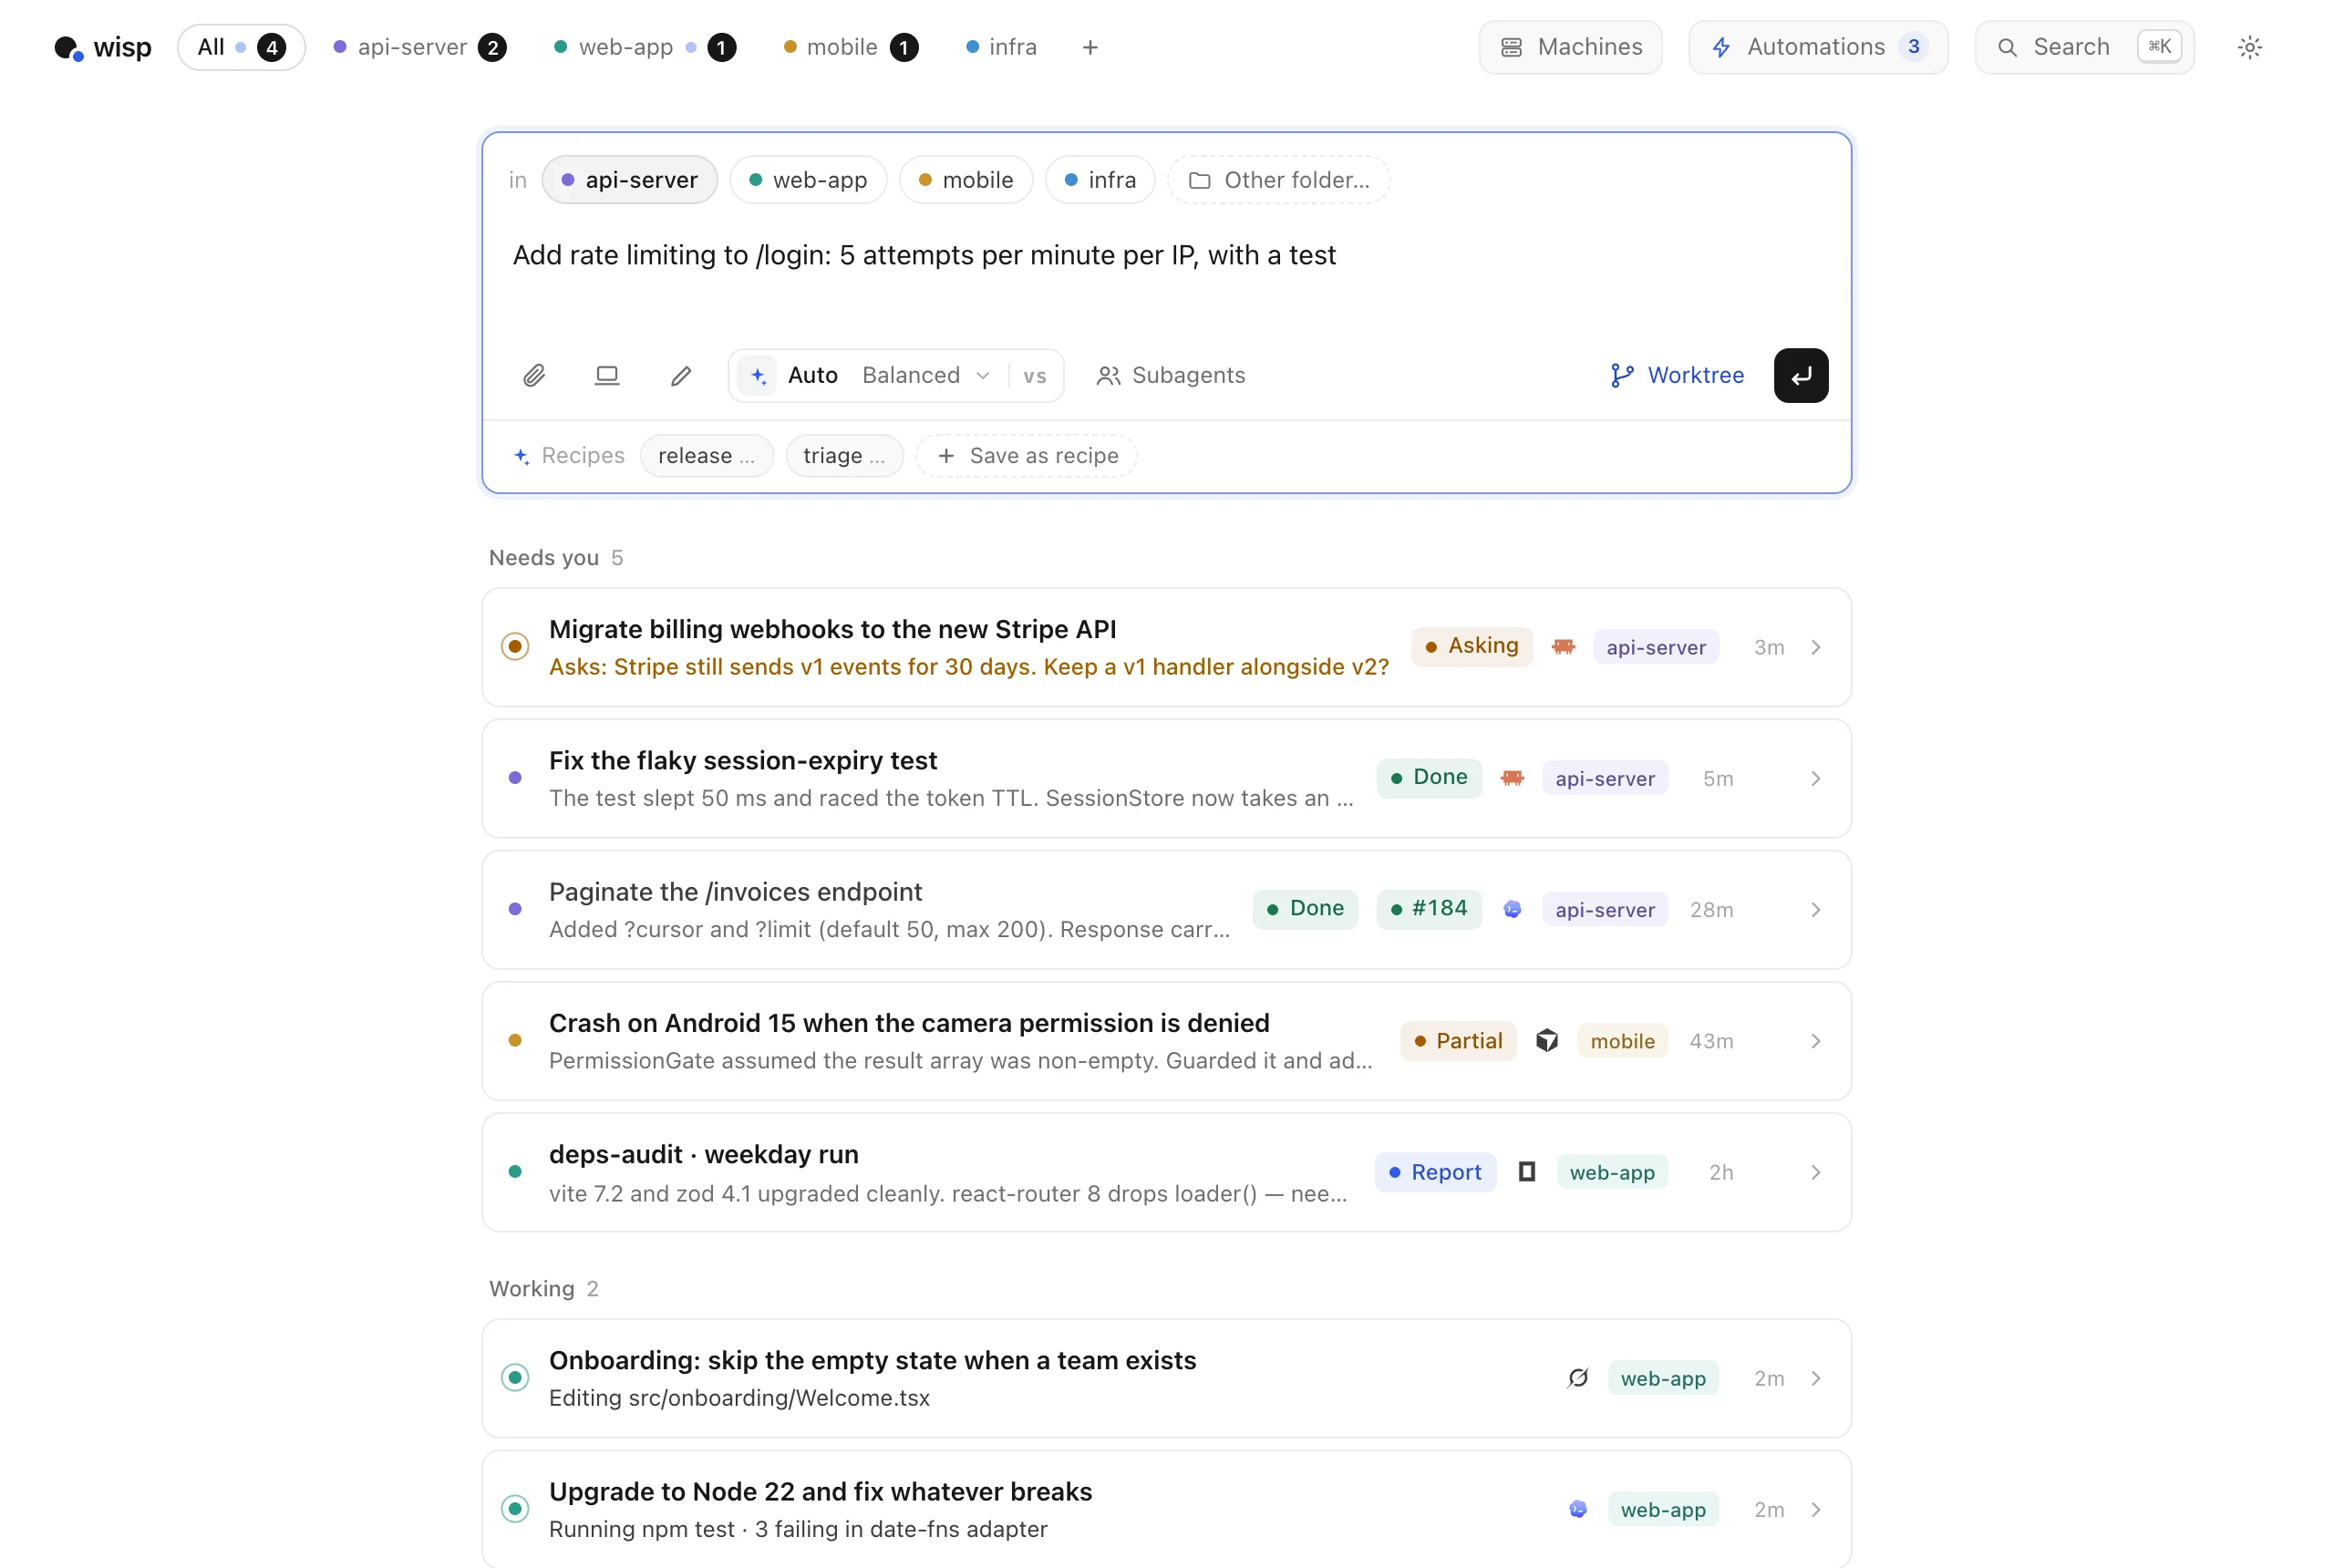The width and height of the screenshot is (2334, 1568).
Task: Click the agent icon on the Onboarding row
Action: [1578, 1378]
